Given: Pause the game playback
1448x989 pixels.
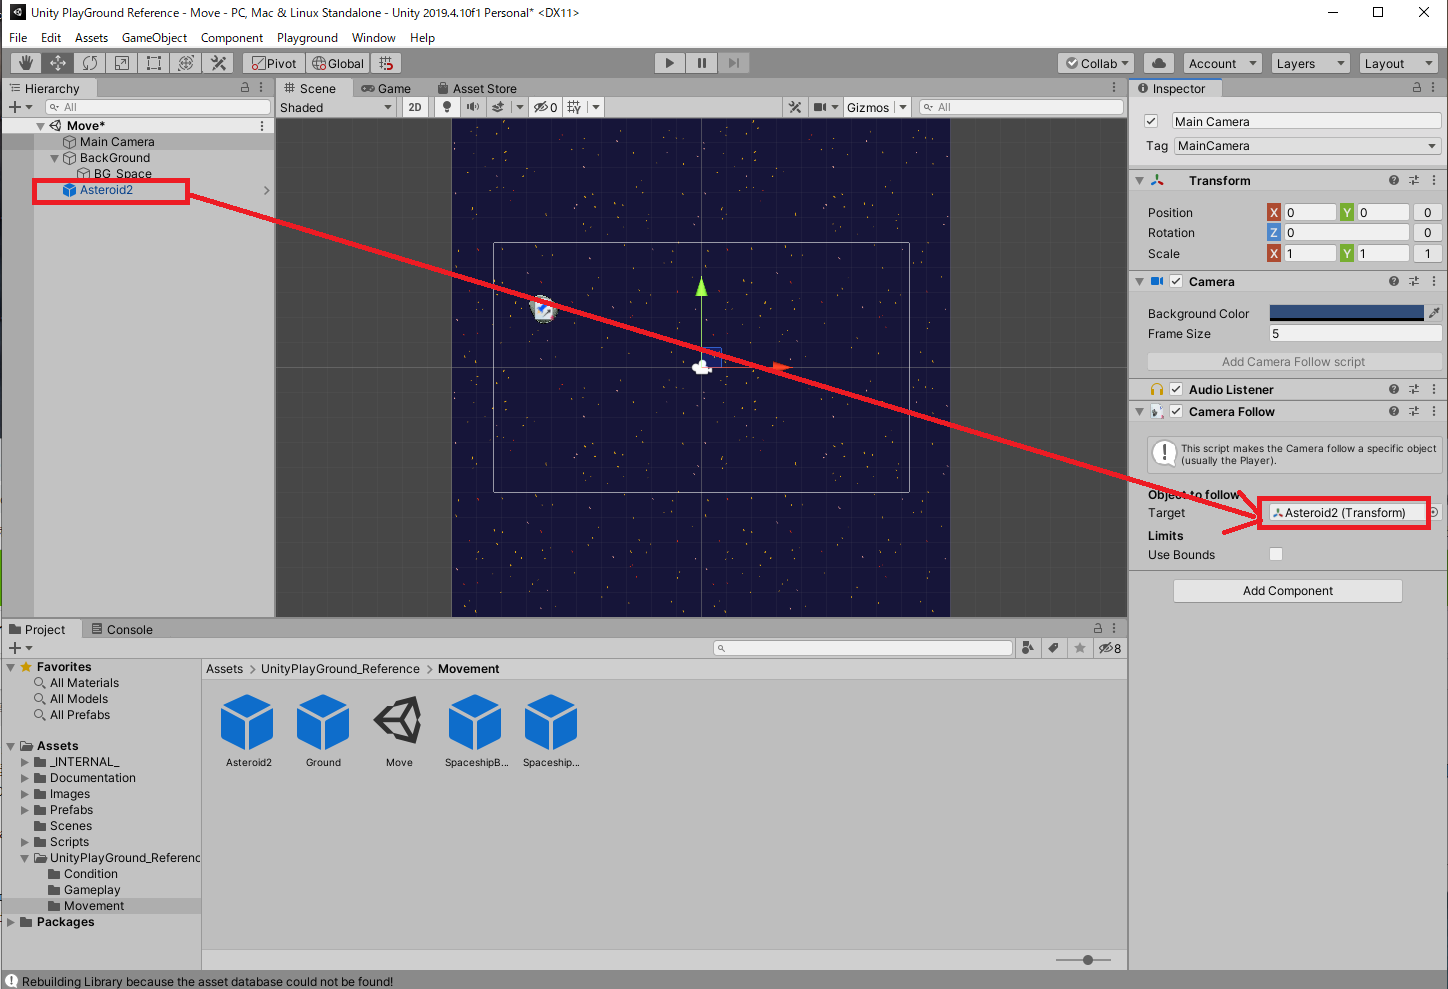Looking at the screenshot, I should [x=702, y=63].
